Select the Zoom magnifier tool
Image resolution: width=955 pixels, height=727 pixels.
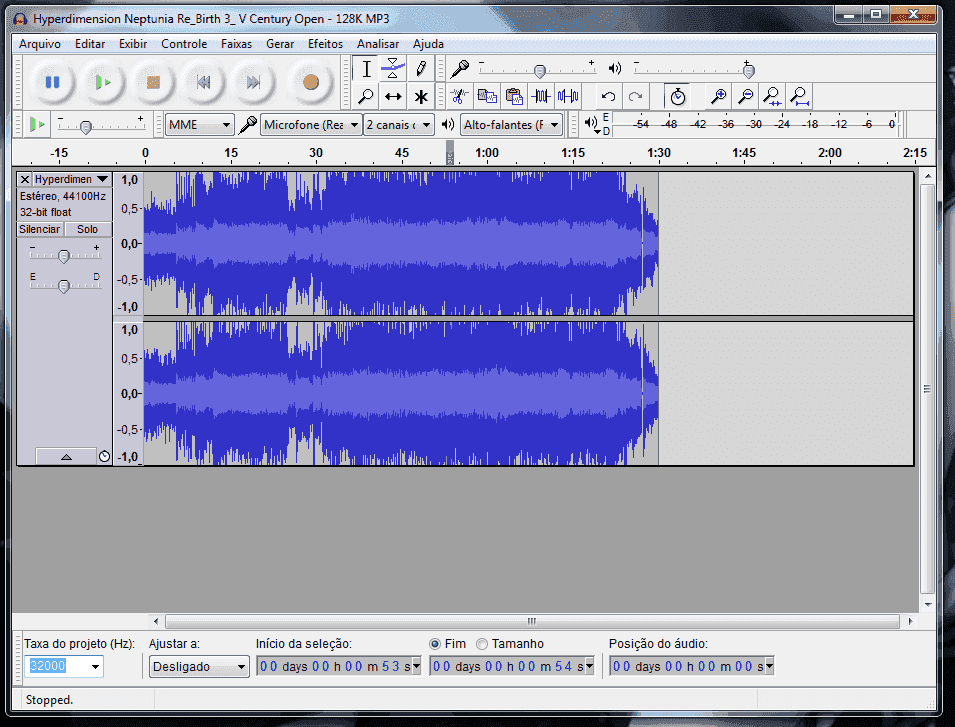pos(366,96)
